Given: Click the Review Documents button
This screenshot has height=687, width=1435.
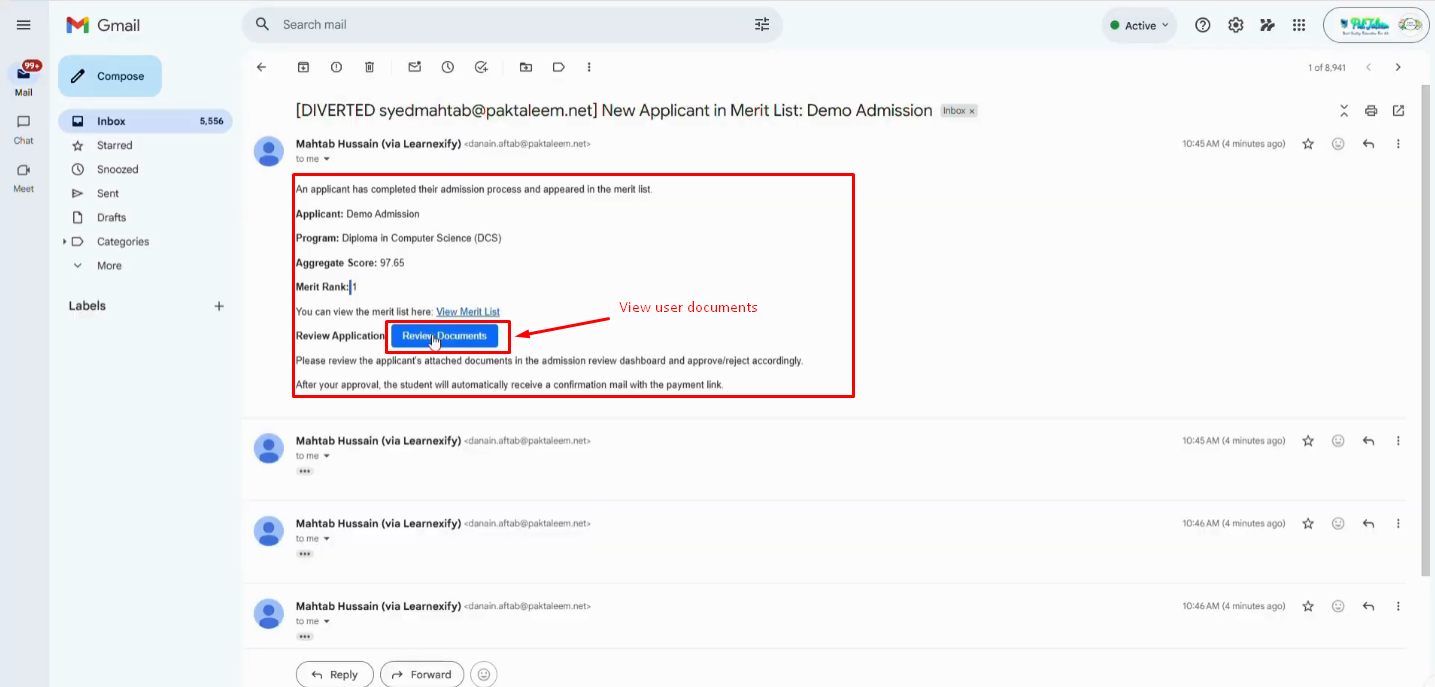Looking at the screenshot, I should tap(444, 336).
